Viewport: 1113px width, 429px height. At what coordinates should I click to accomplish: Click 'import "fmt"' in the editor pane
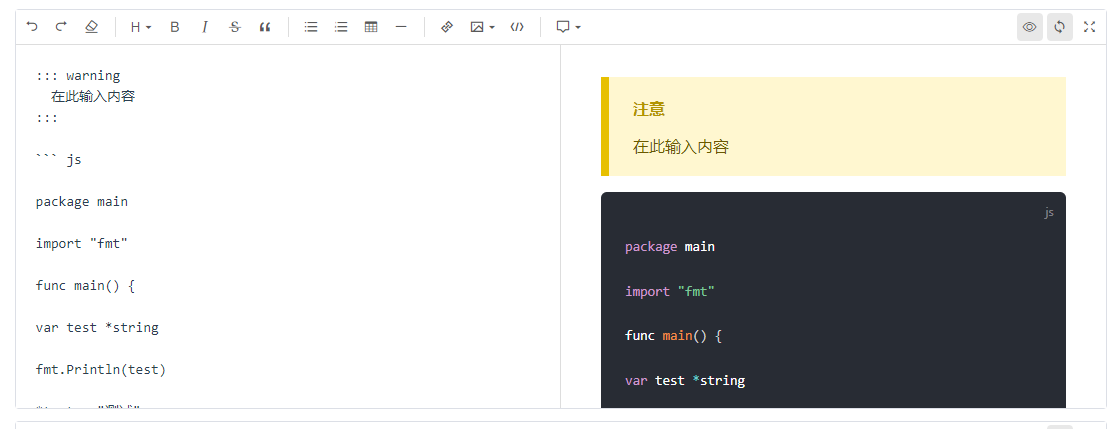pos(82,244)
